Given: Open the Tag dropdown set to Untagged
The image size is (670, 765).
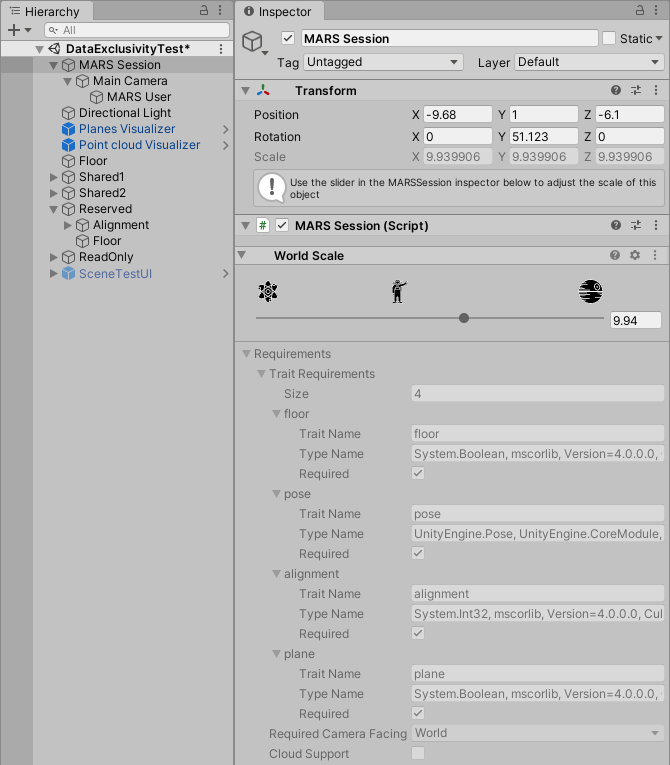Looking at the screenshot, I should coord(384,62).
